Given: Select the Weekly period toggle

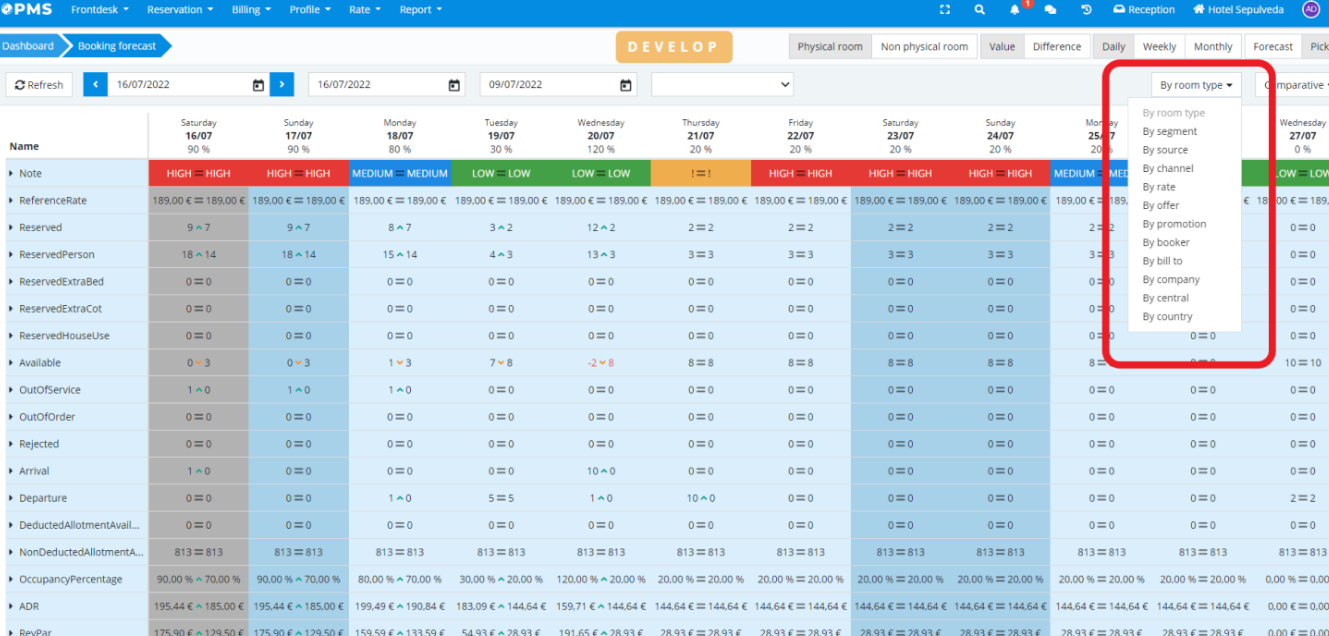Looking at the screenshot, I should [x=1159, y=47].
